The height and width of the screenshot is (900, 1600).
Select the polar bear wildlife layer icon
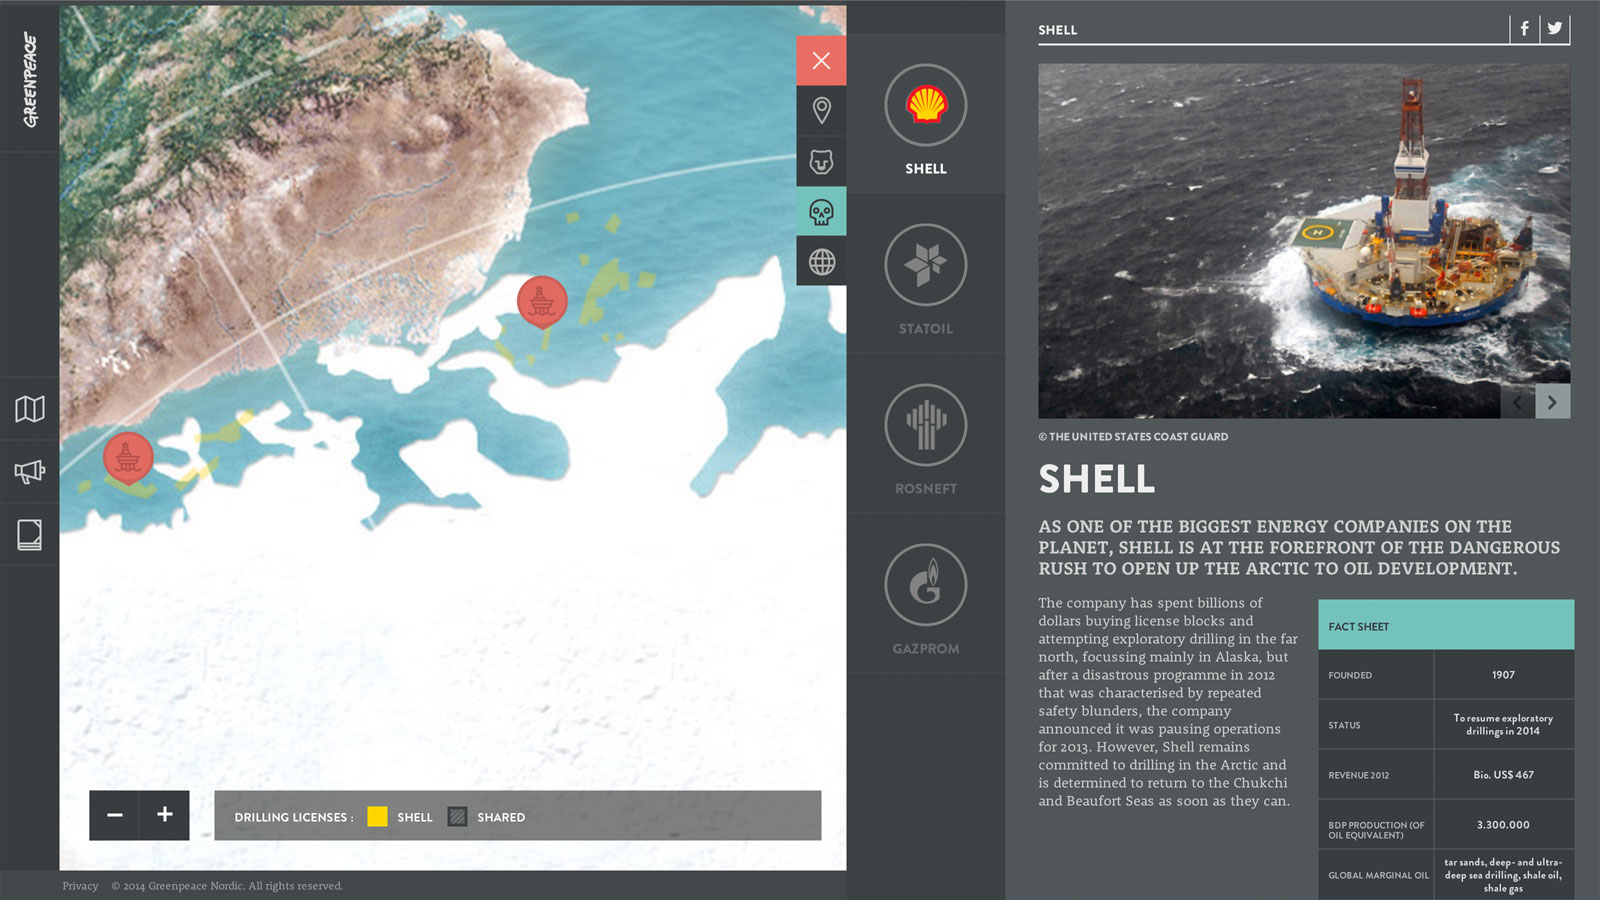click(x=821, y=161)
